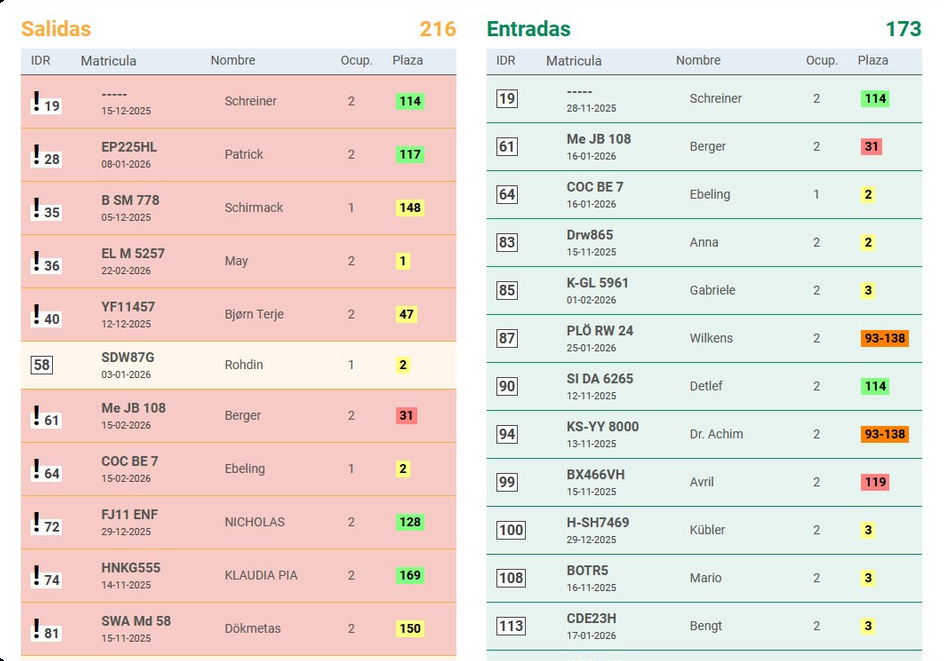Open the Entradas section title
944x661 pixels.
529,29
